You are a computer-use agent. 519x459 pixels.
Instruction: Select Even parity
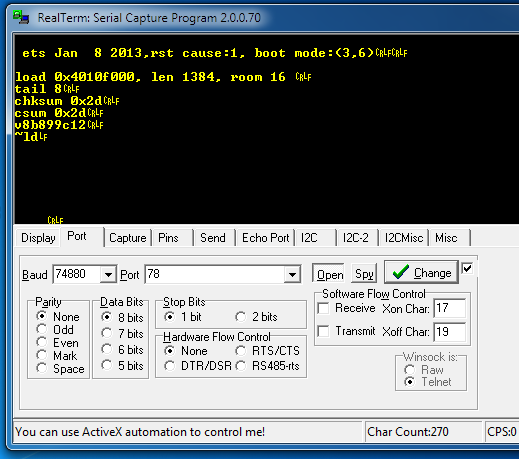pyautogui.click(x=58, y=342)
